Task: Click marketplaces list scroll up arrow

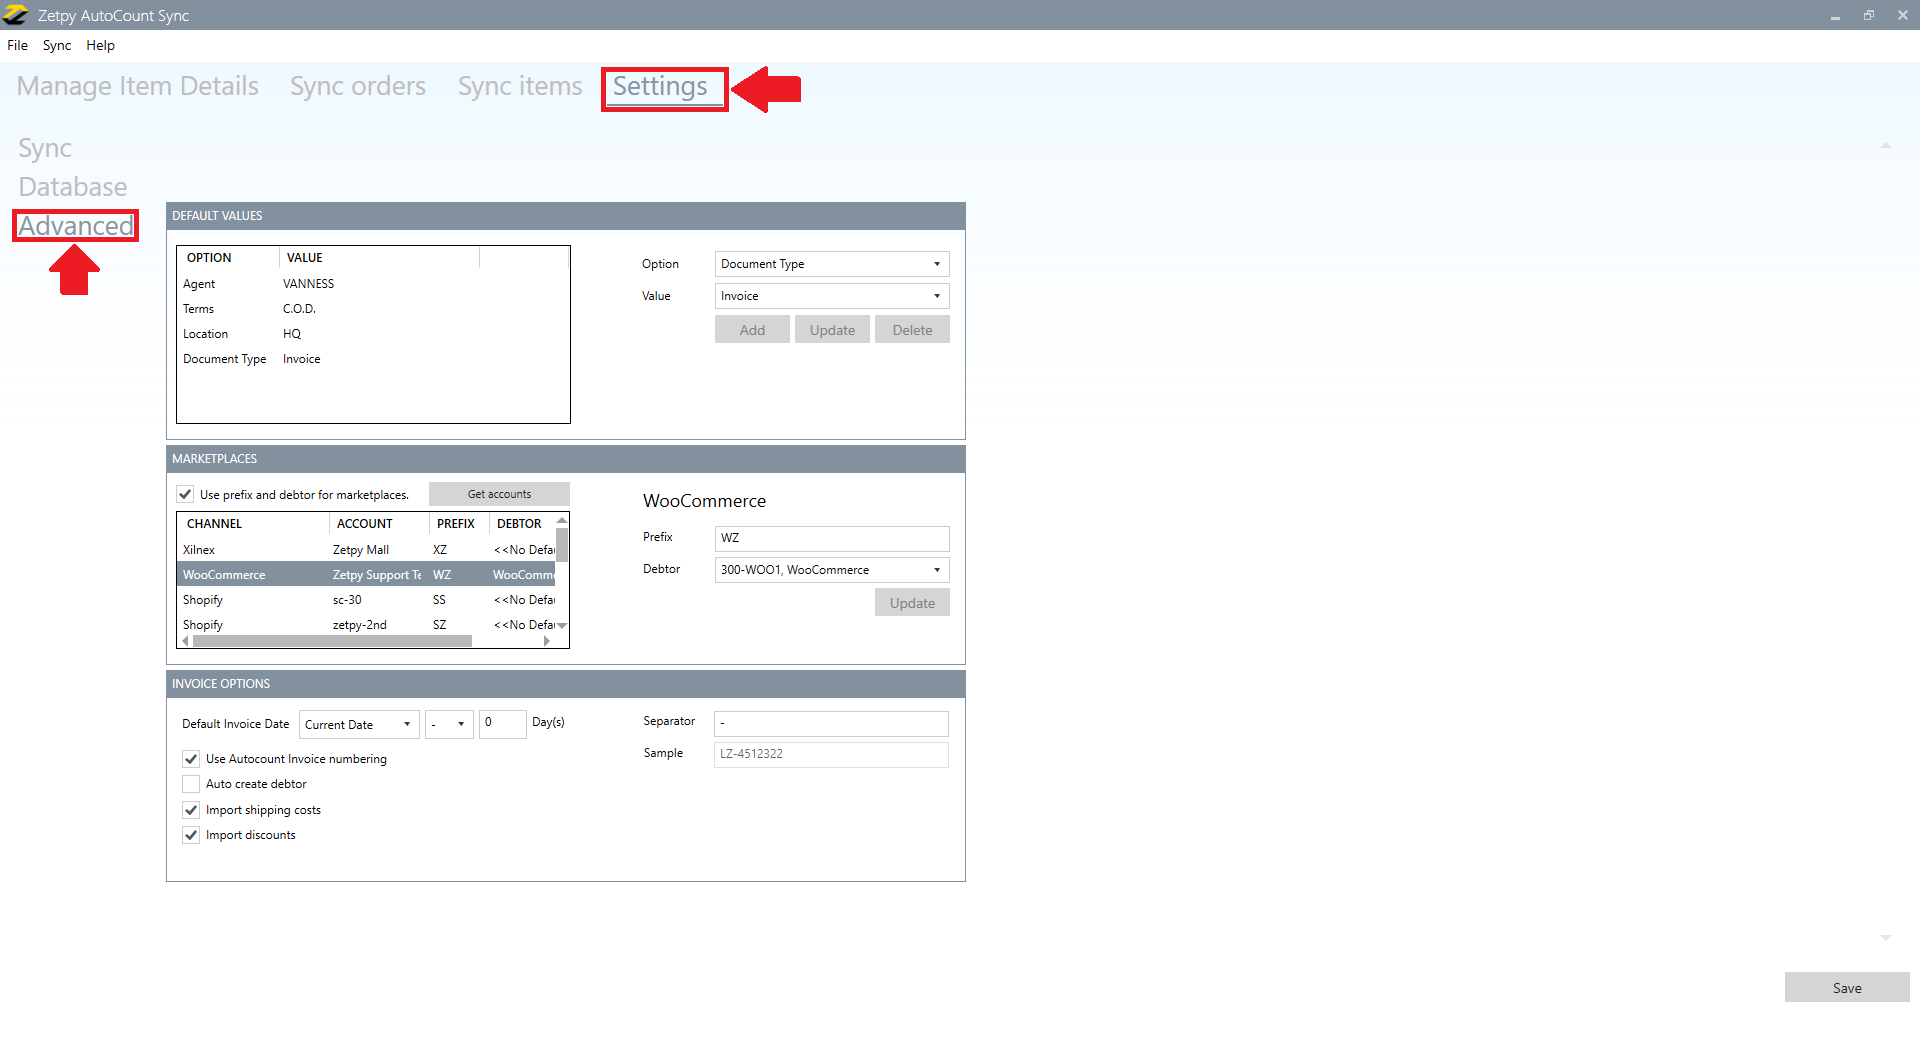Action: pos(562,520)
